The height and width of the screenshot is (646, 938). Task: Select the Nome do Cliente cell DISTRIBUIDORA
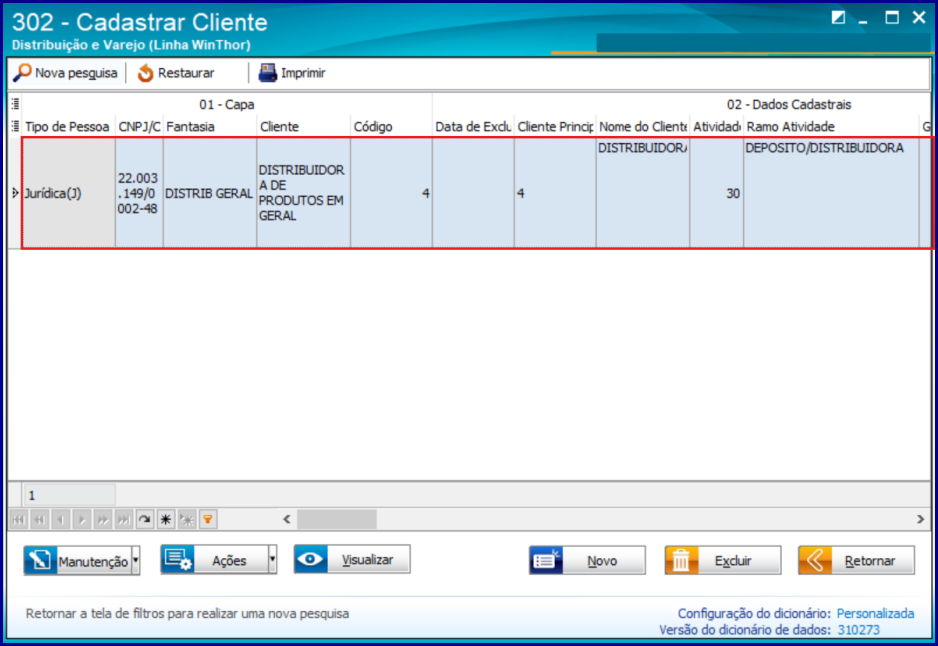[642, 193]
